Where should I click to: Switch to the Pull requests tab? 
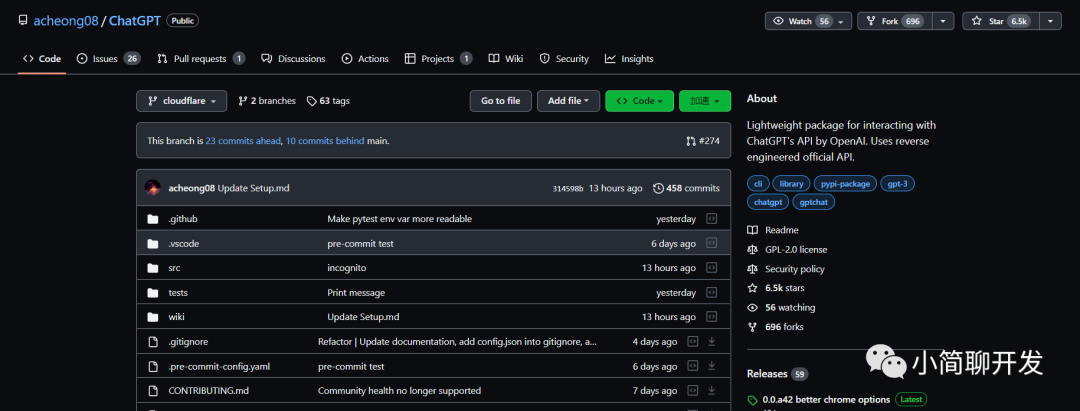[200, 59]
